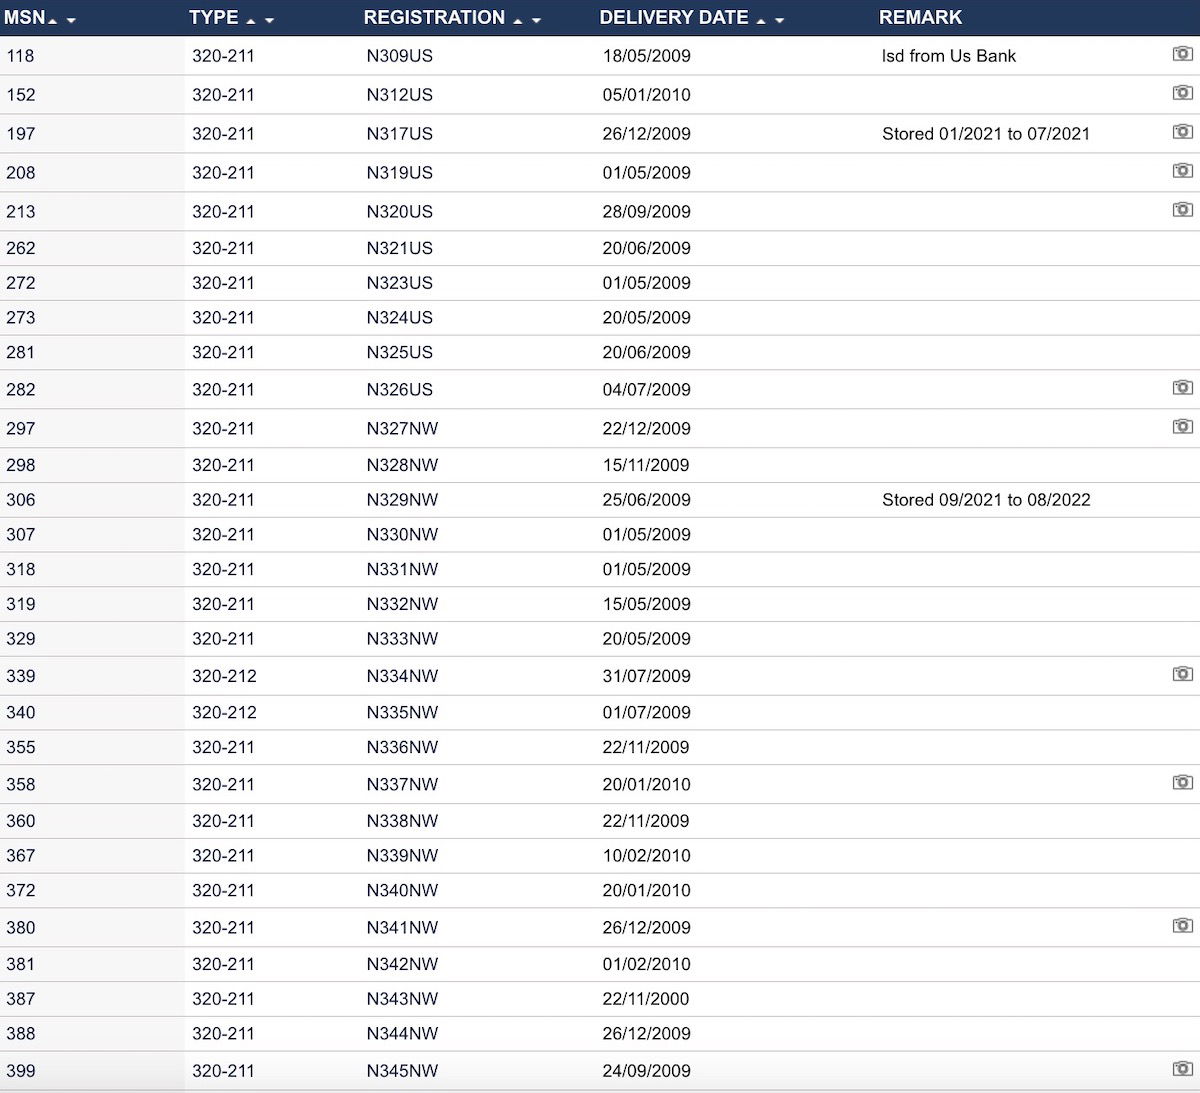Sort TYPE column ascending arrow

[251, 21]
